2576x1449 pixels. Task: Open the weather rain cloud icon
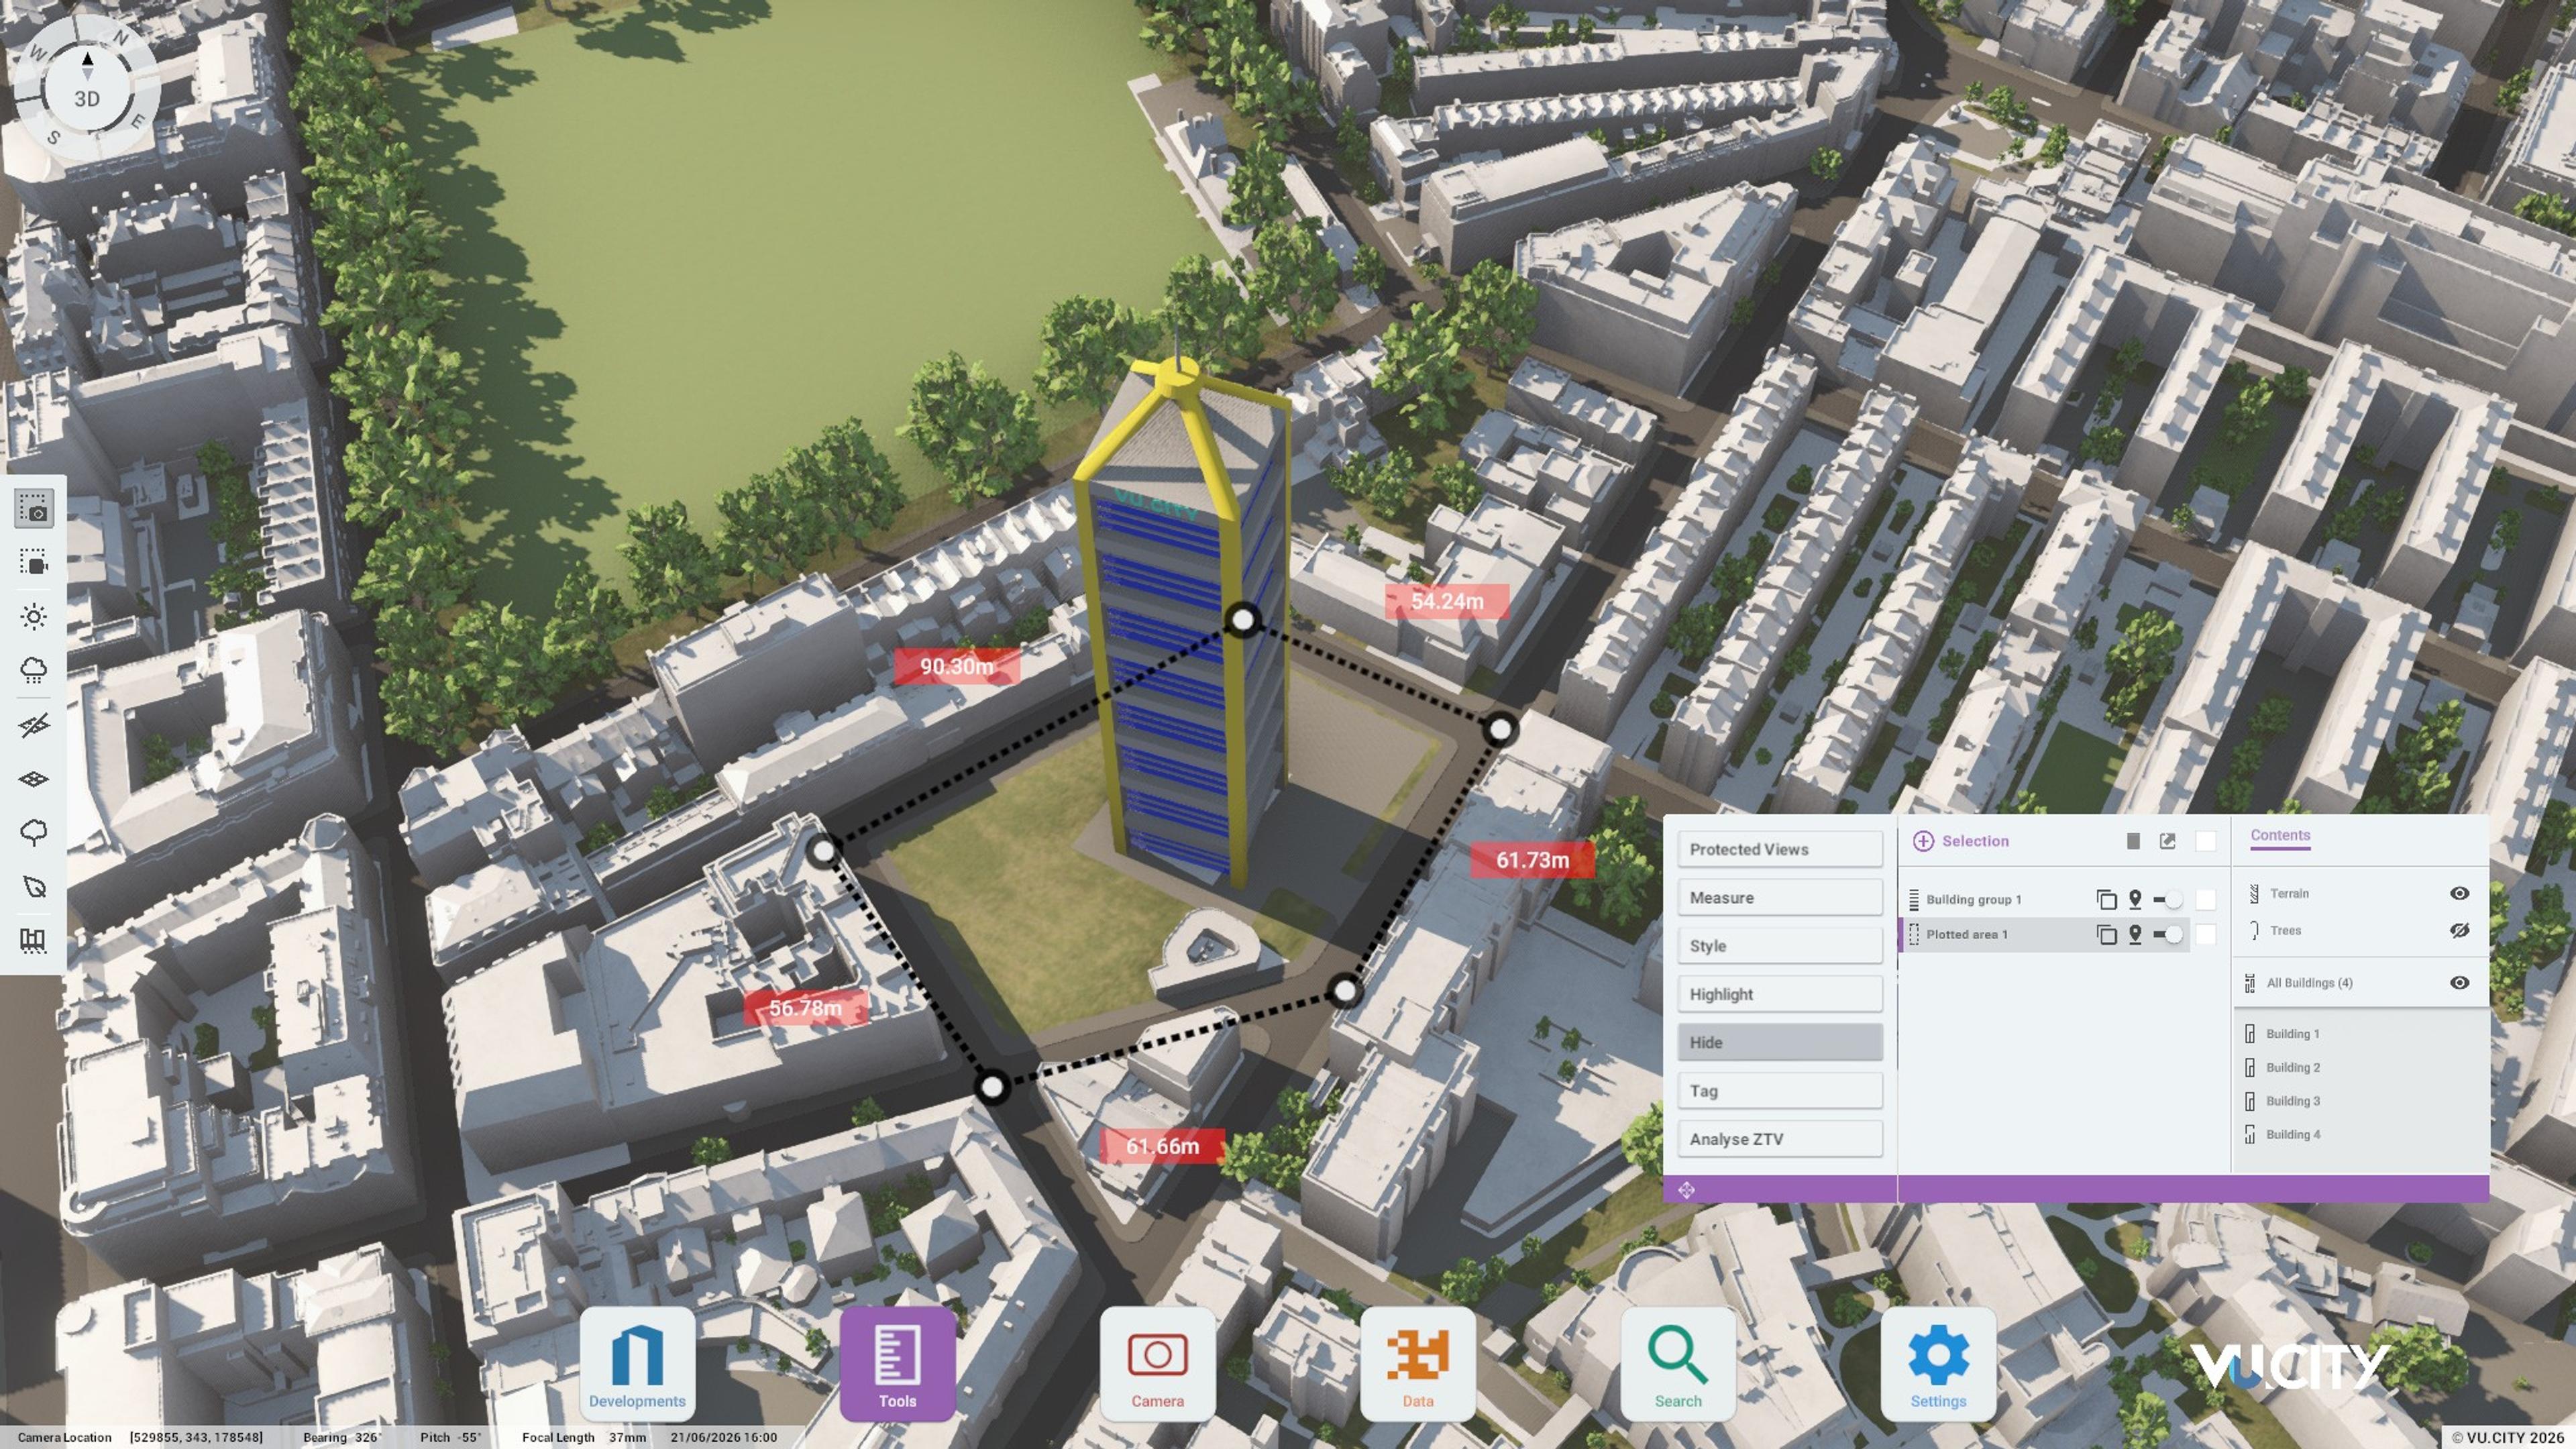tap(34, 671)
